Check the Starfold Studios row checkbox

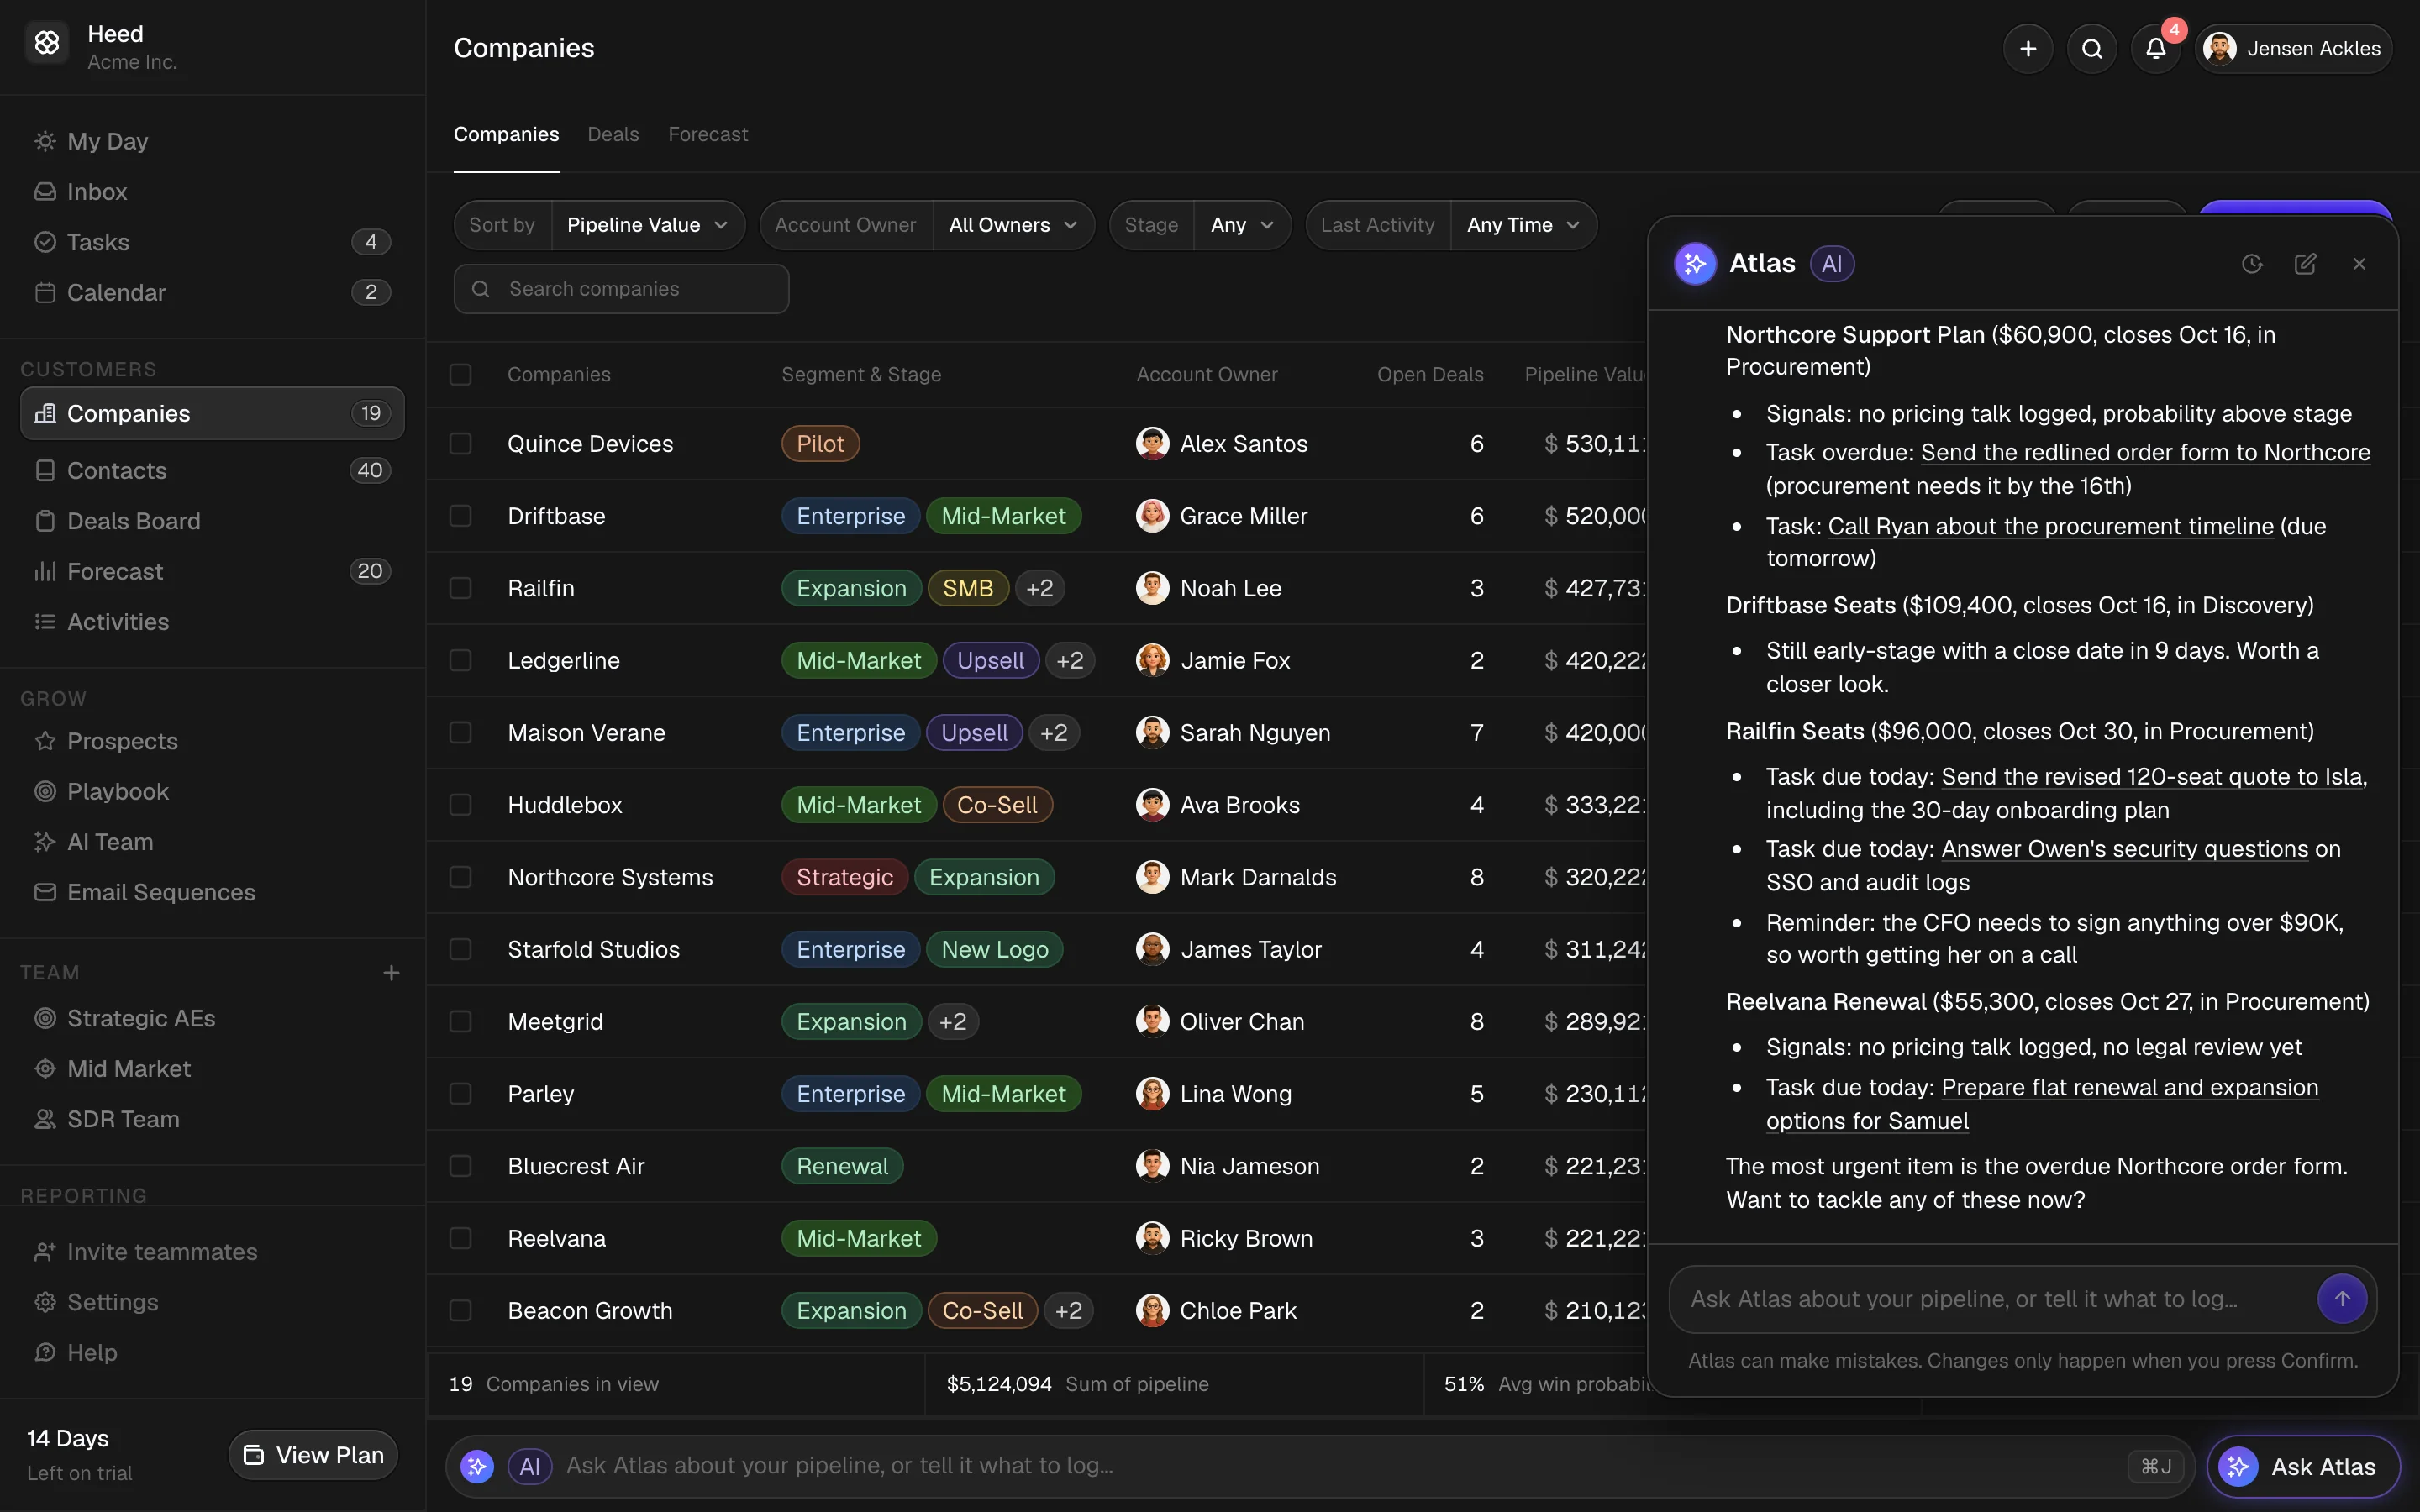click(x=460, y=949)
